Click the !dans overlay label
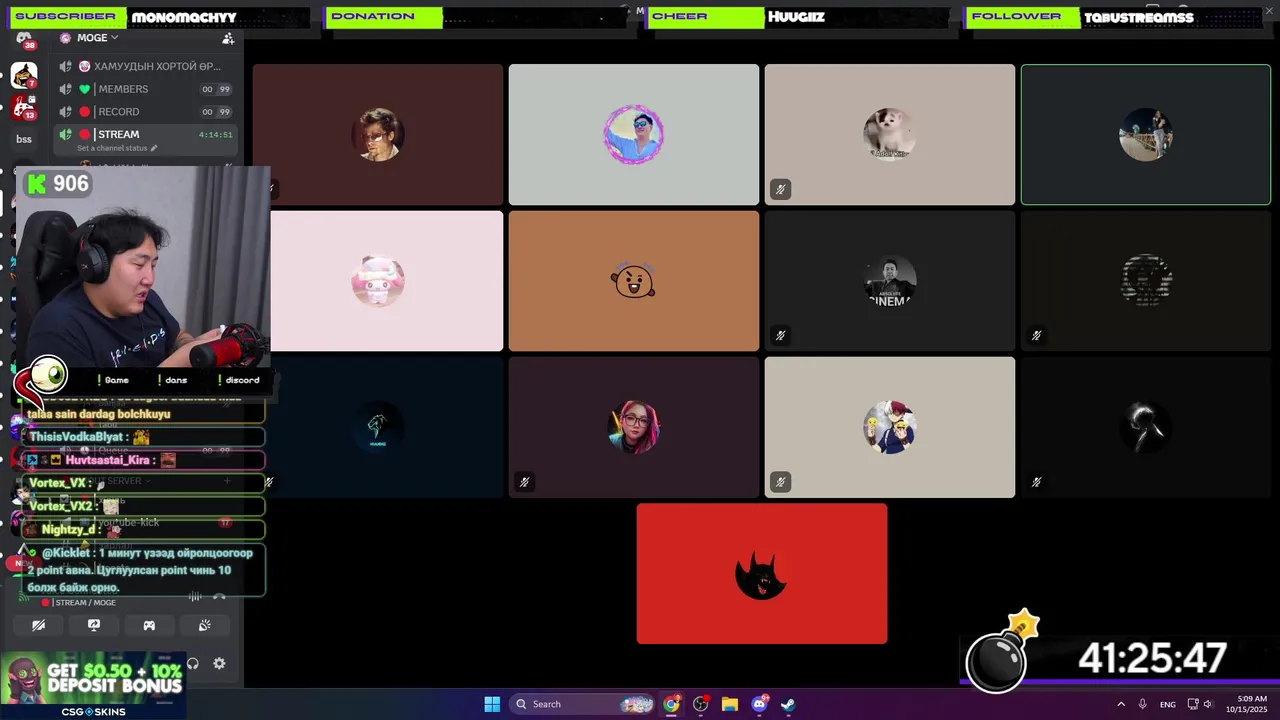 click(x=174, y=380)
